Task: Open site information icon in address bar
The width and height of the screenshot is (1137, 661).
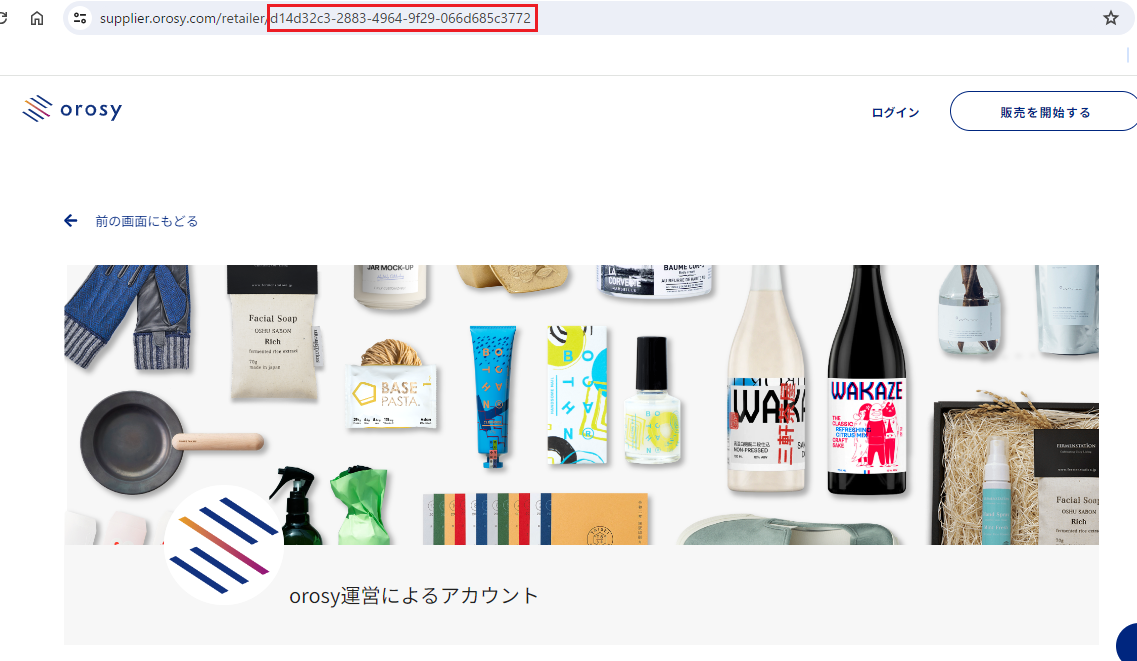Action: pos(80,18)
